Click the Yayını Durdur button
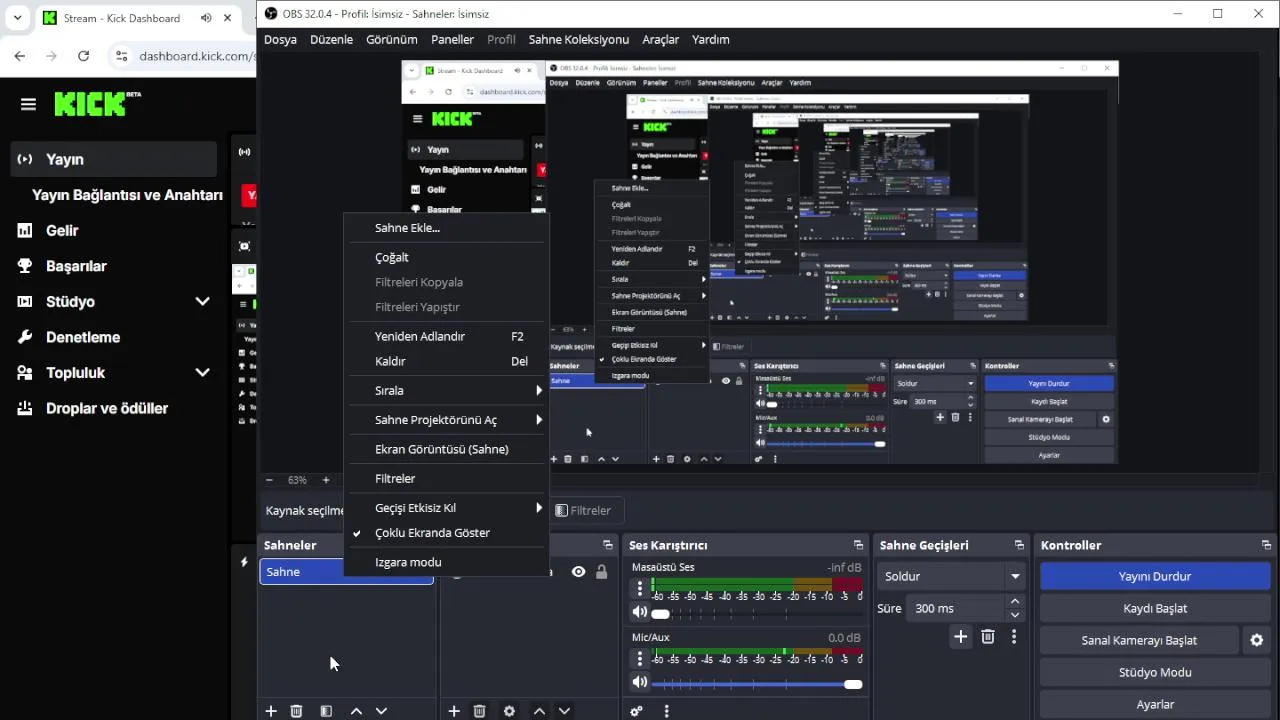Image resolution: width=1280 pixels, height=720 pixels. pyautogui.click(x=1155, y=576)
